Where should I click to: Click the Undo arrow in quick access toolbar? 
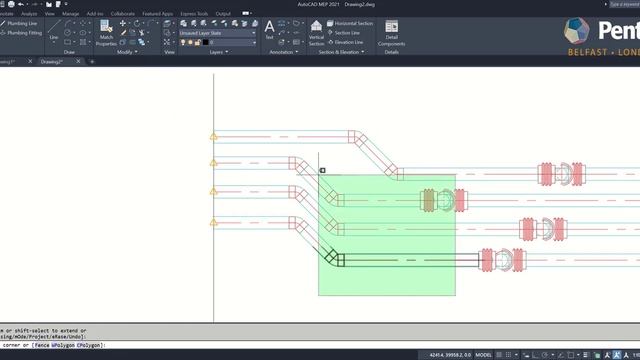tap(21, 4)
